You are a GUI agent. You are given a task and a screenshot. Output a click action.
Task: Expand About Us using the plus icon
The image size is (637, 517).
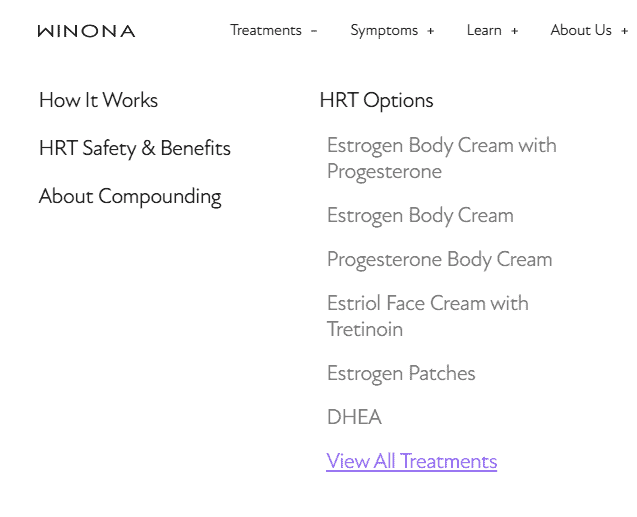(625, 31)
